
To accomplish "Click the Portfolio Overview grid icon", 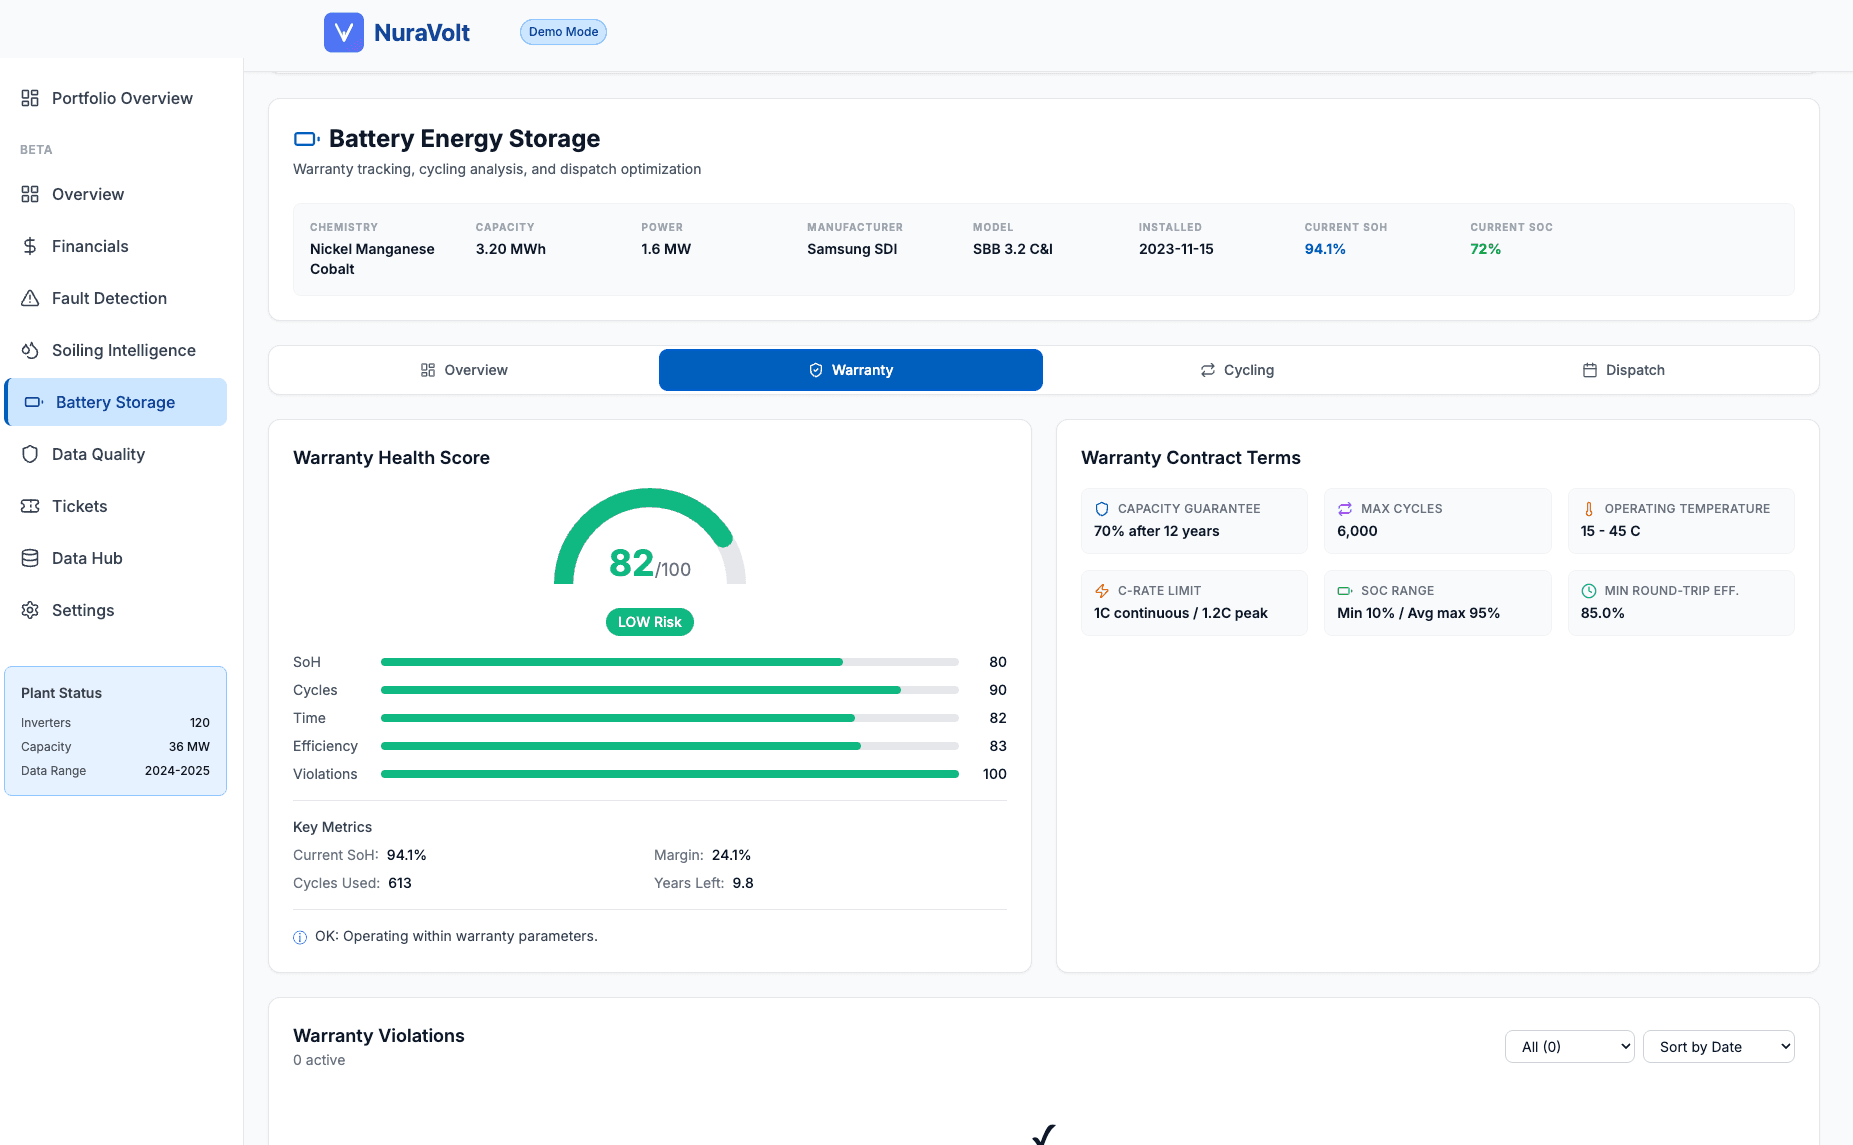I will (30, 98).
